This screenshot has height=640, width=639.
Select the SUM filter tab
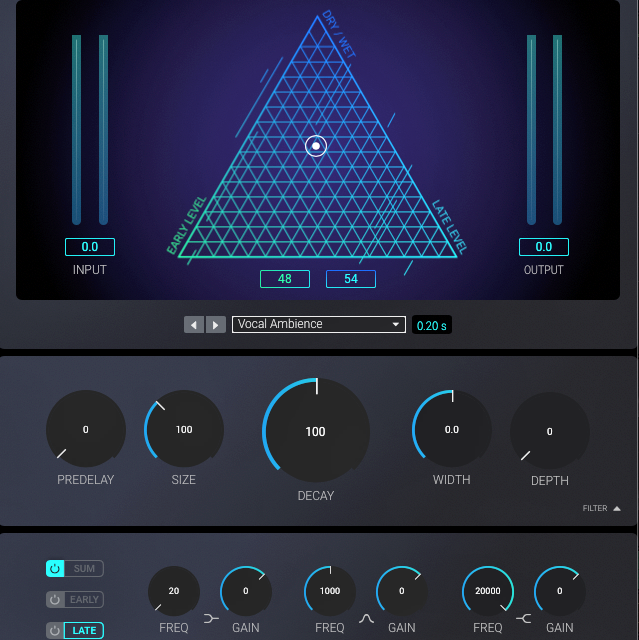pos(85,569)
